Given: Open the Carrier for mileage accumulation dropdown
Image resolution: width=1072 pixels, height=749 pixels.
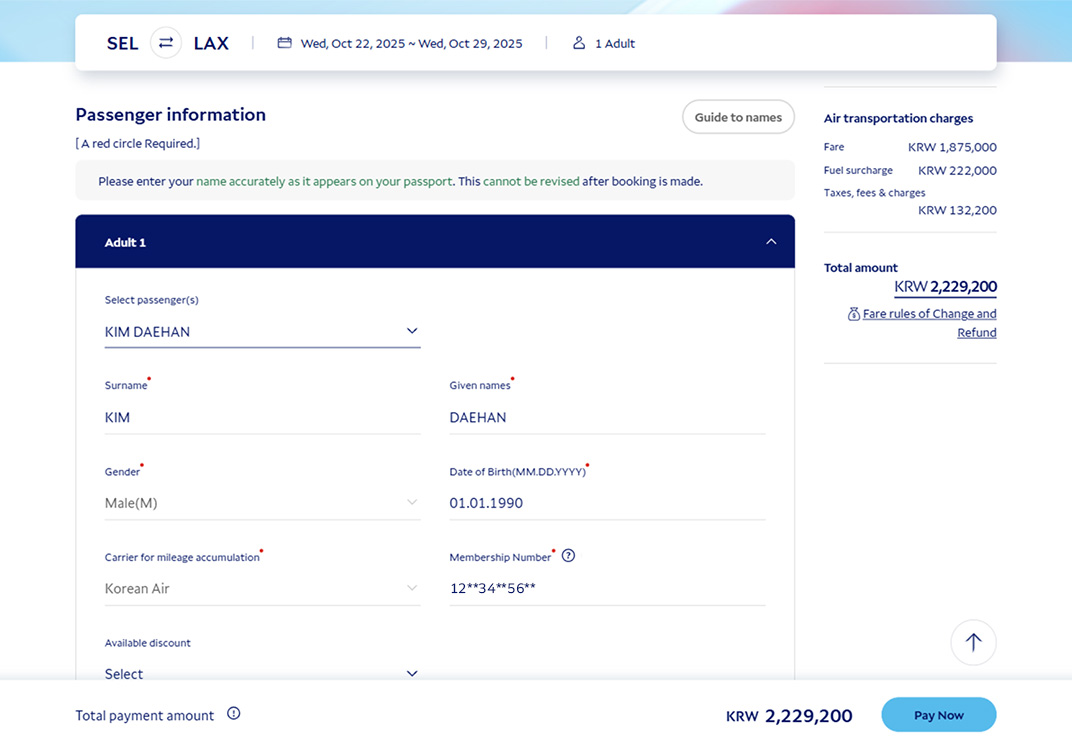Looking at the screenshot, I should (x=263, y=588).
